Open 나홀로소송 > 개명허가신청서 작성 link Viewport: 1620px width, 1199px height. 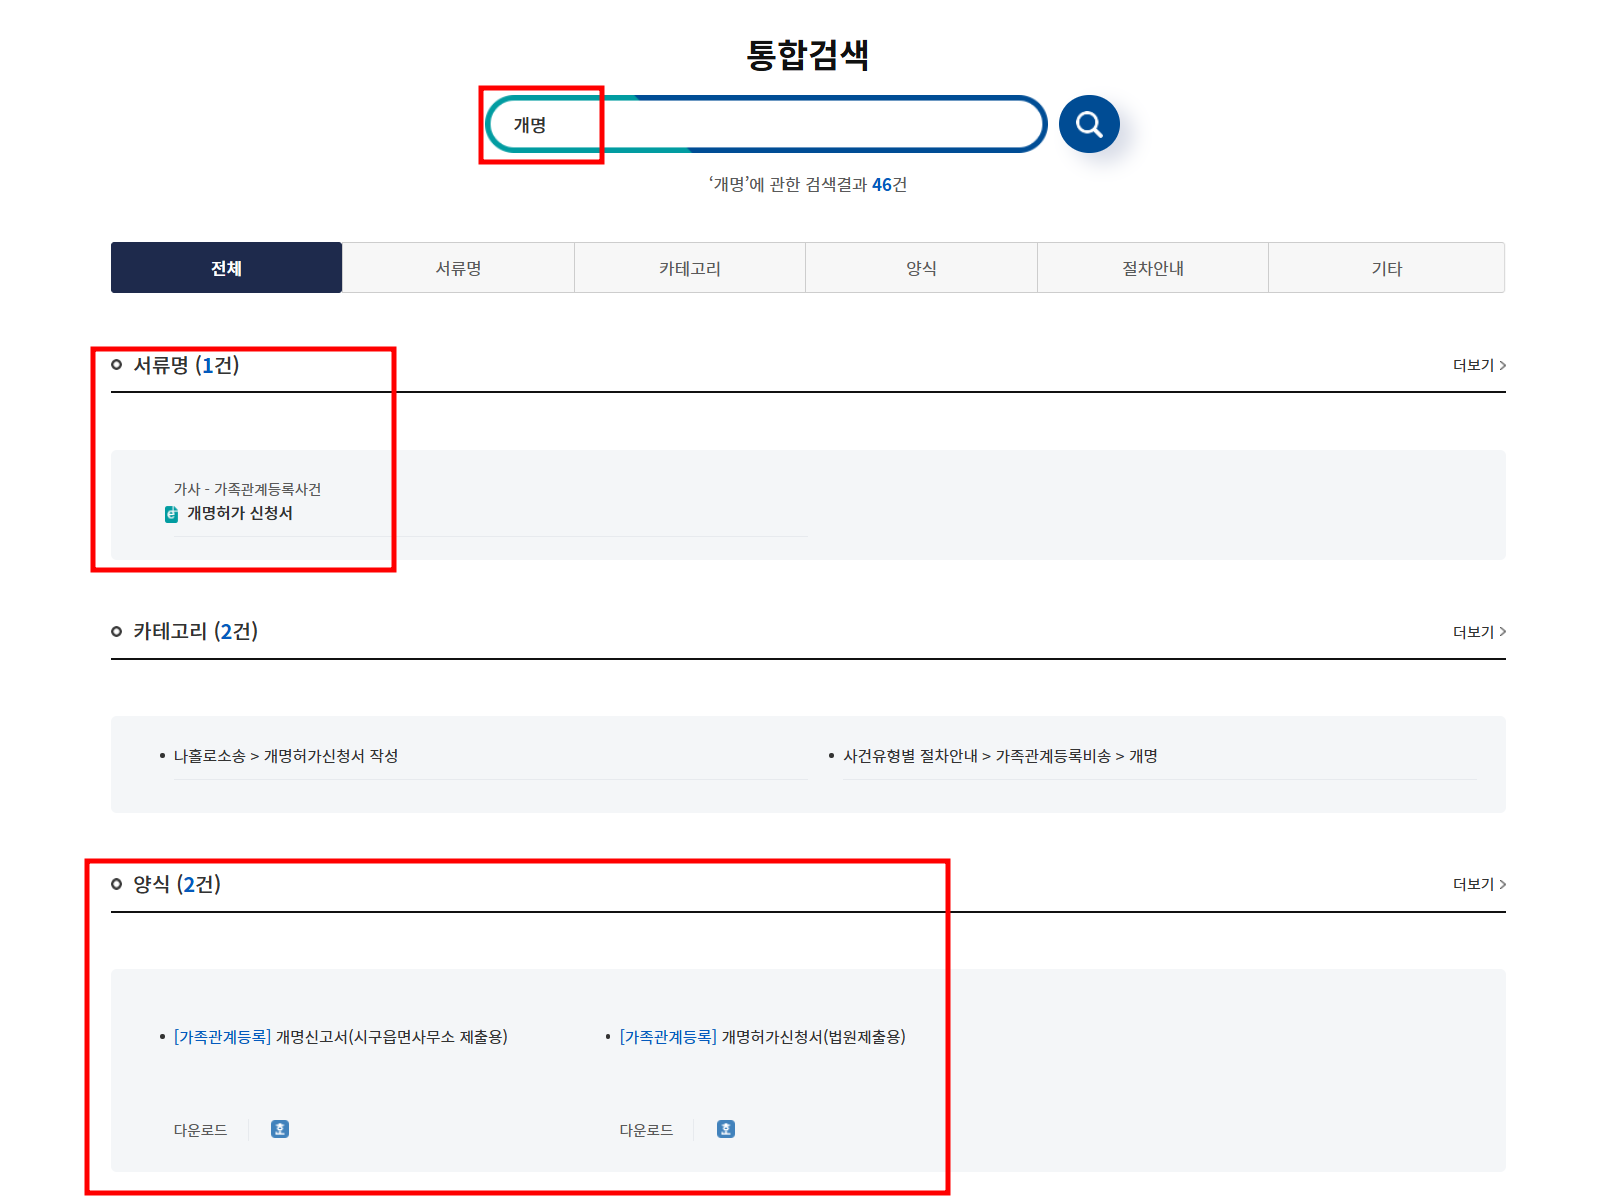click(286, 756)
